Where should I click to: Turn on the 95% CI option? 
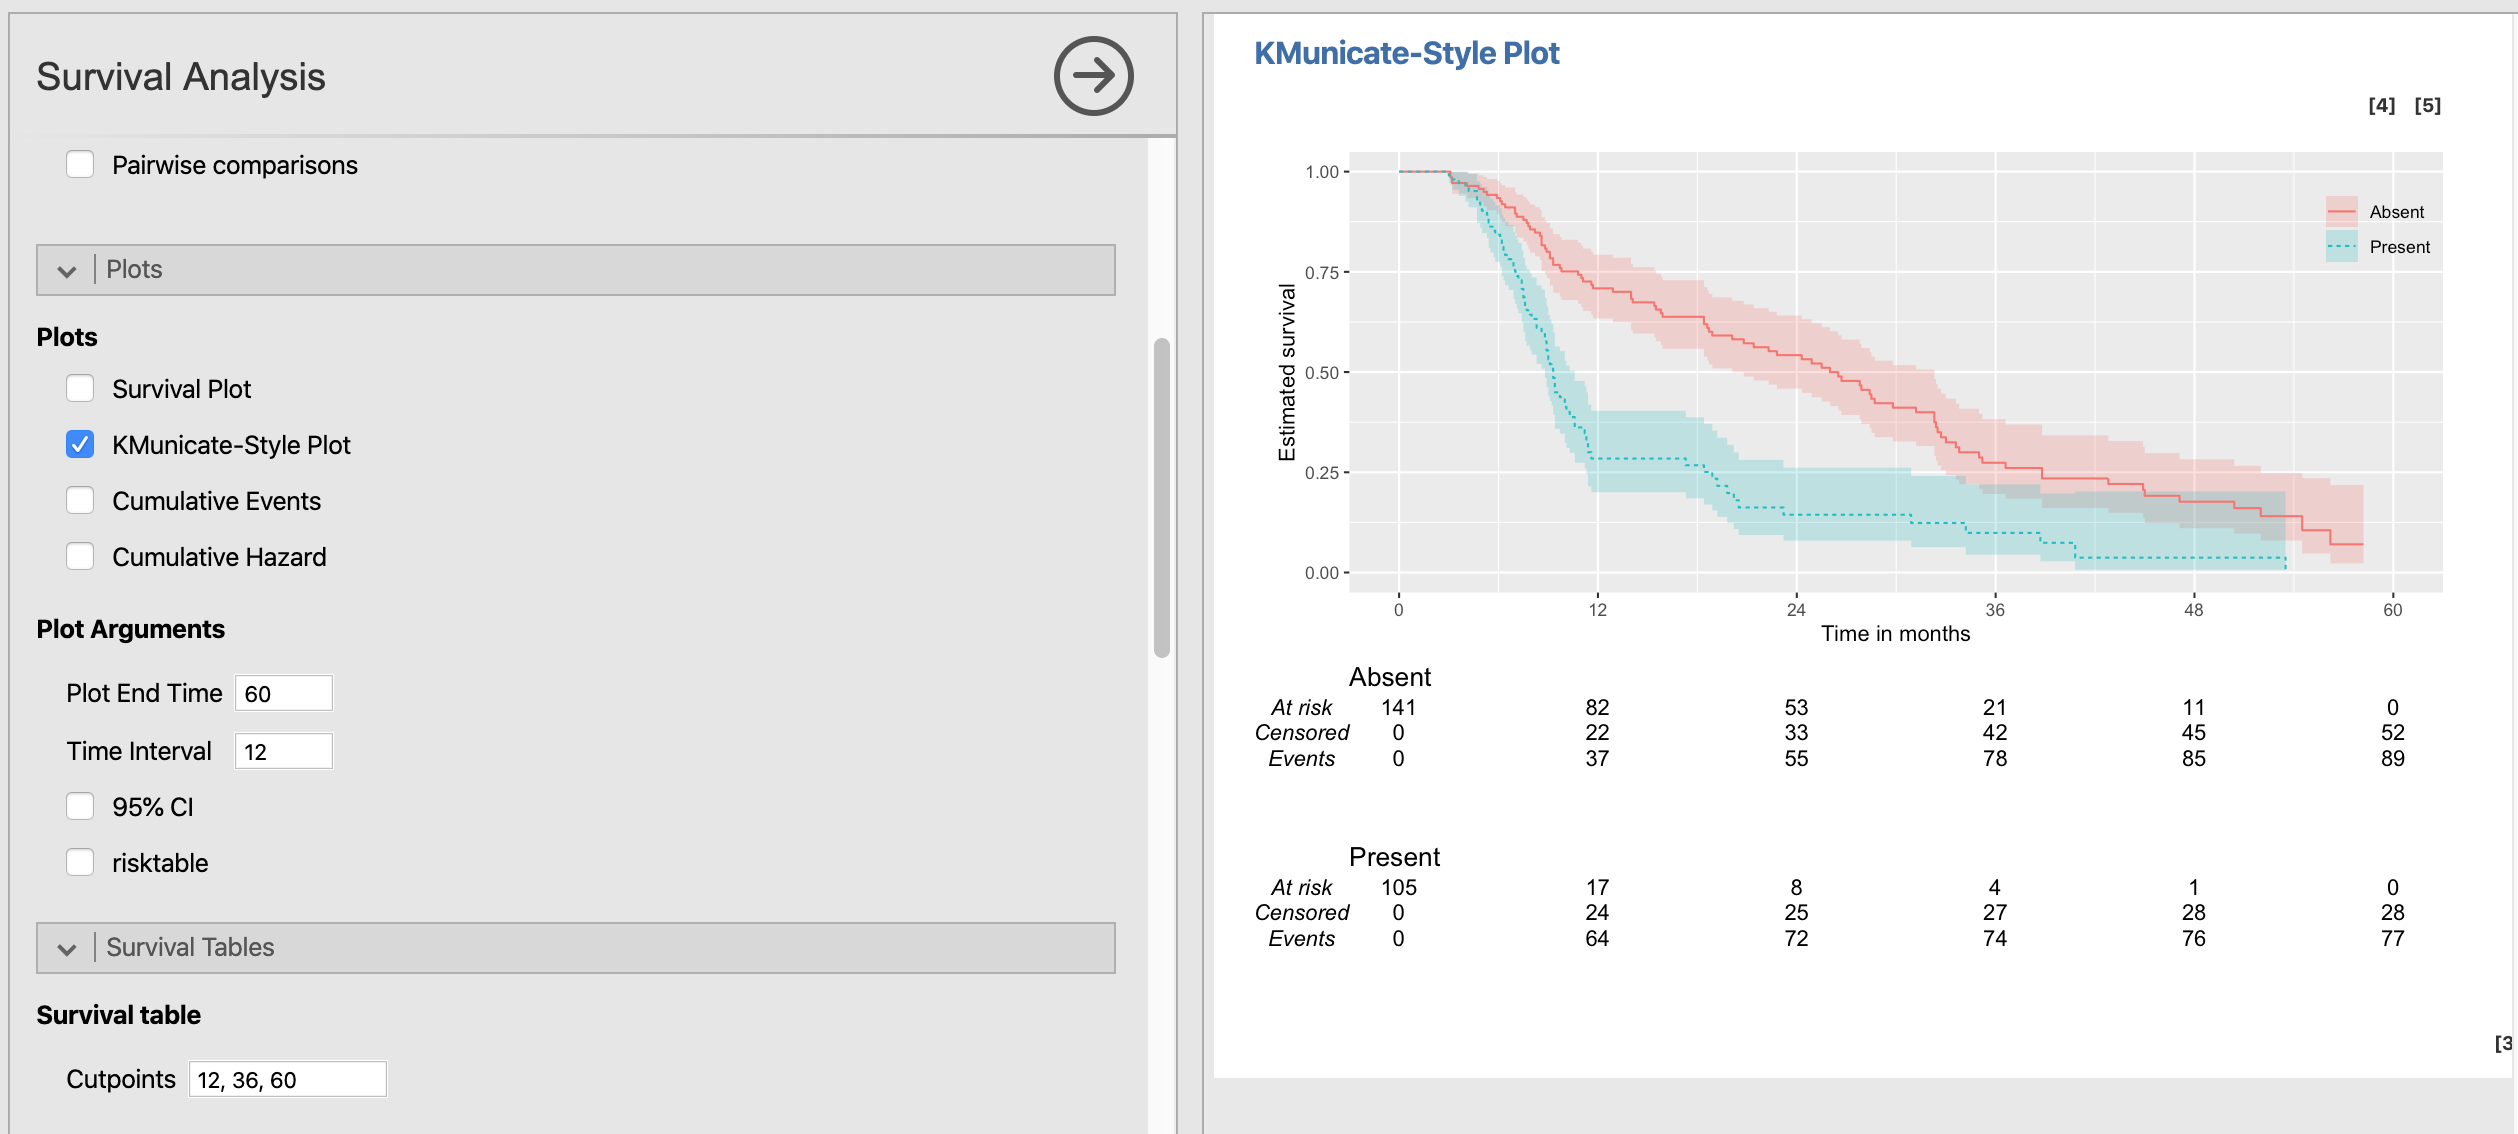tap(80, 807)
